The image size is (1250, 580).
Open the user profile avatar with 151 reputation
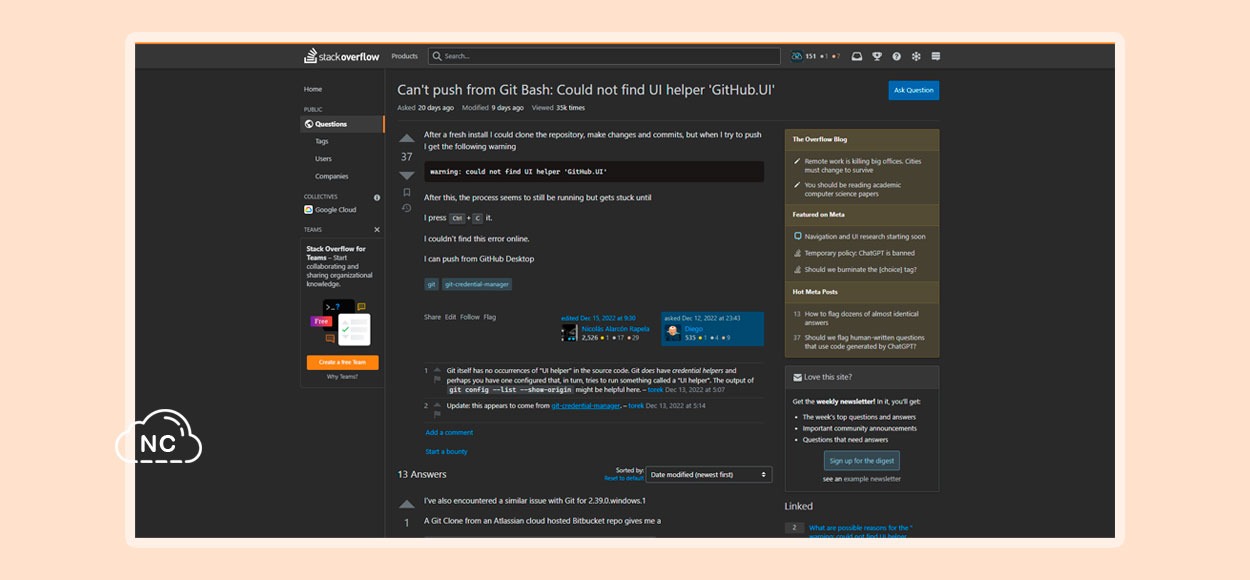797,56
